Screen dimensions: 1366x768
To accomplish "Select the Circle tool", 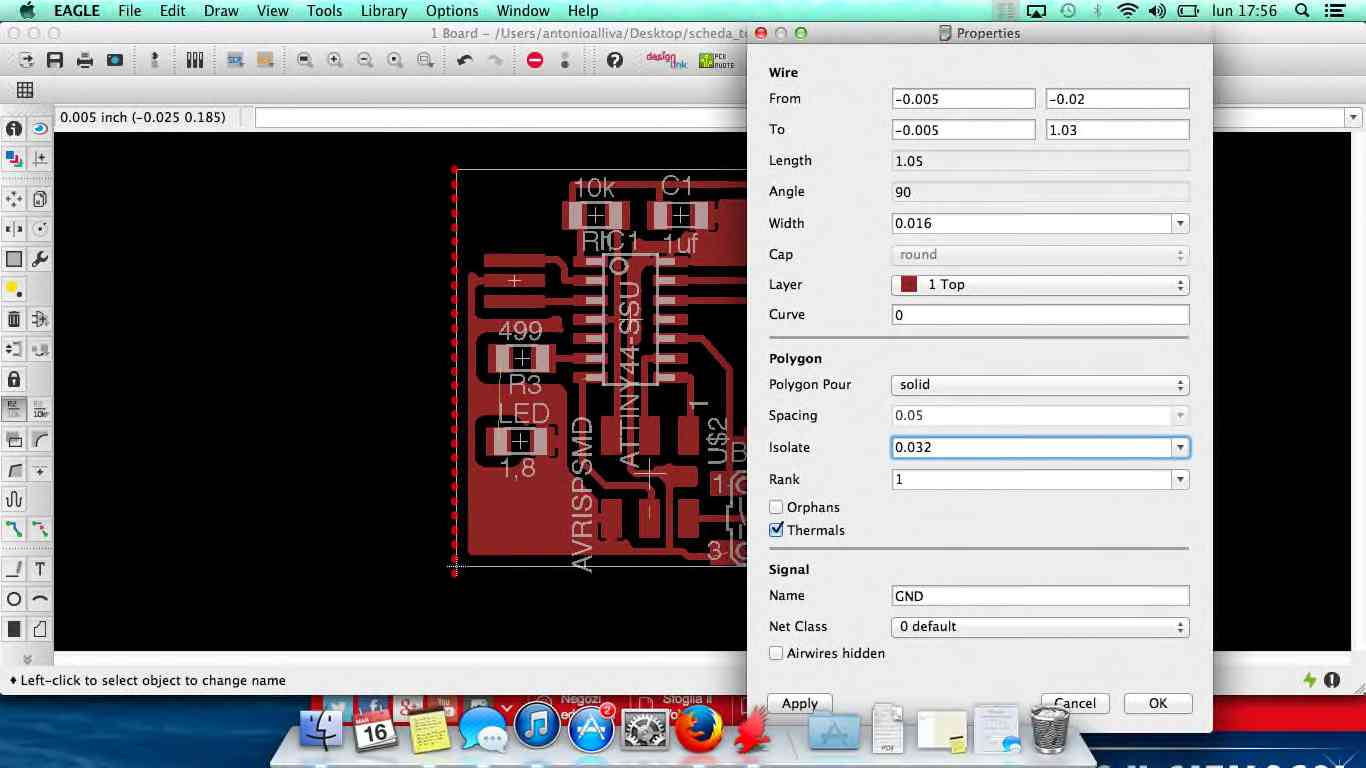I will [x=14, y=599].
